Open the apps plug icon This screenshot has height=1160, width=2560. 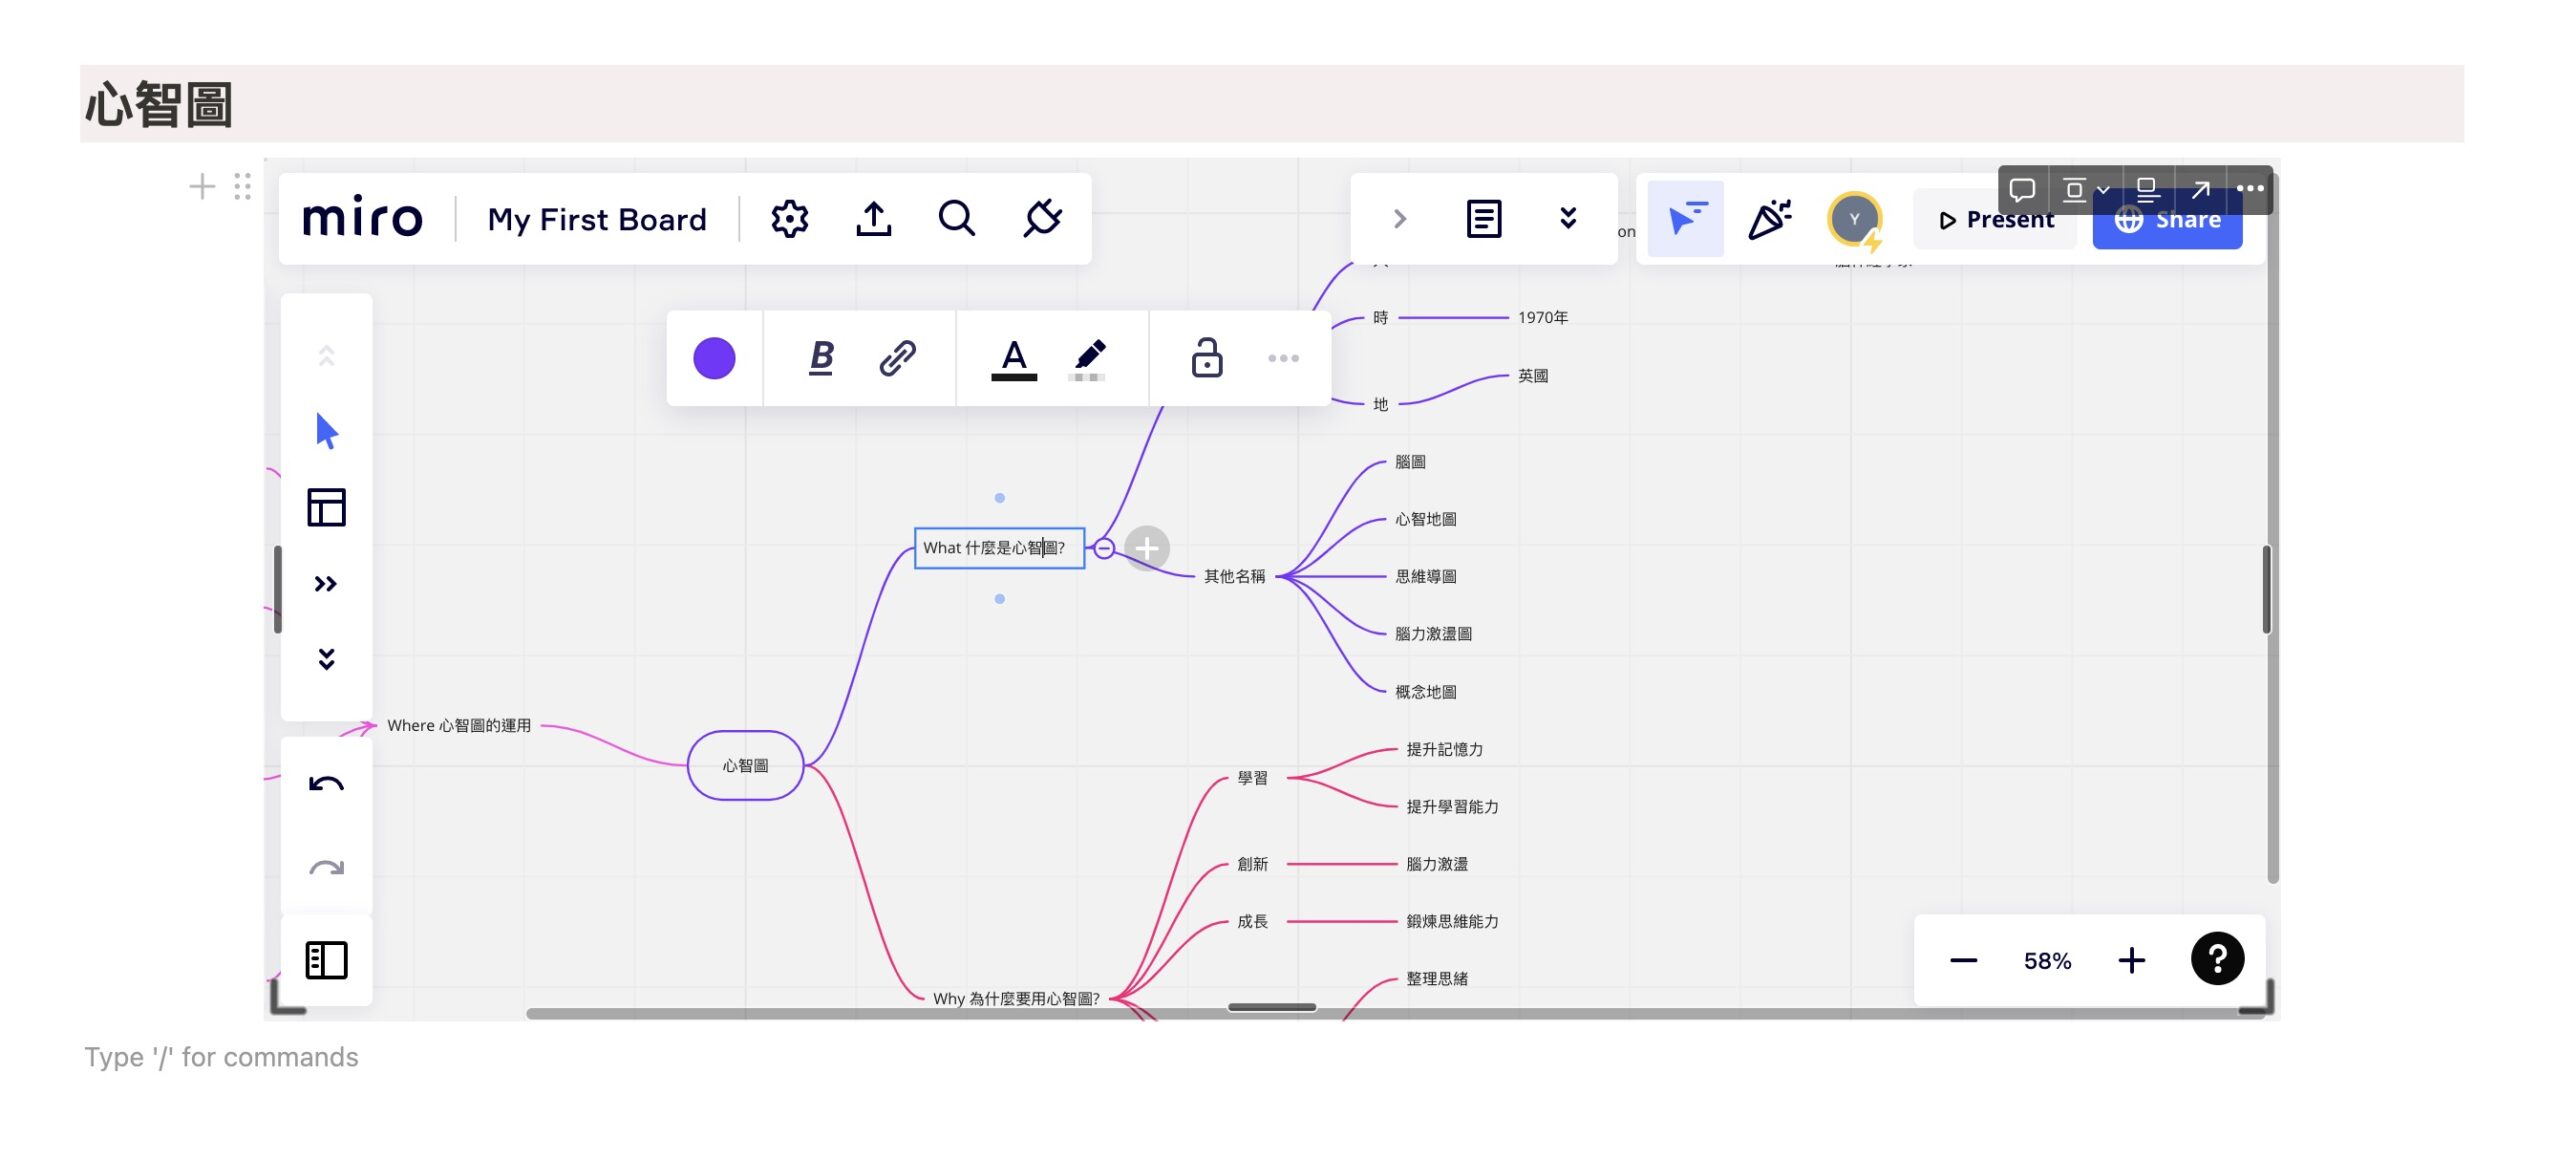(1041, 218)
